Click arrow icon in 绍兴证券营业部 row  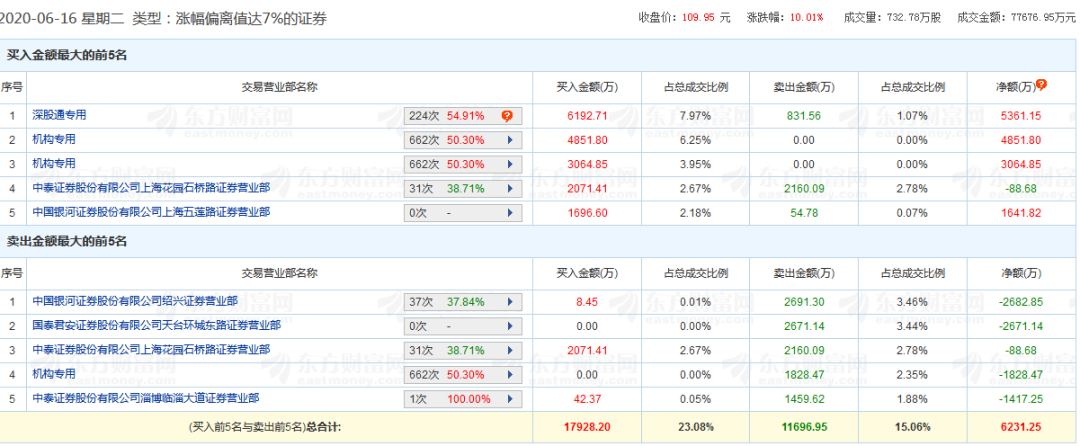510,301
